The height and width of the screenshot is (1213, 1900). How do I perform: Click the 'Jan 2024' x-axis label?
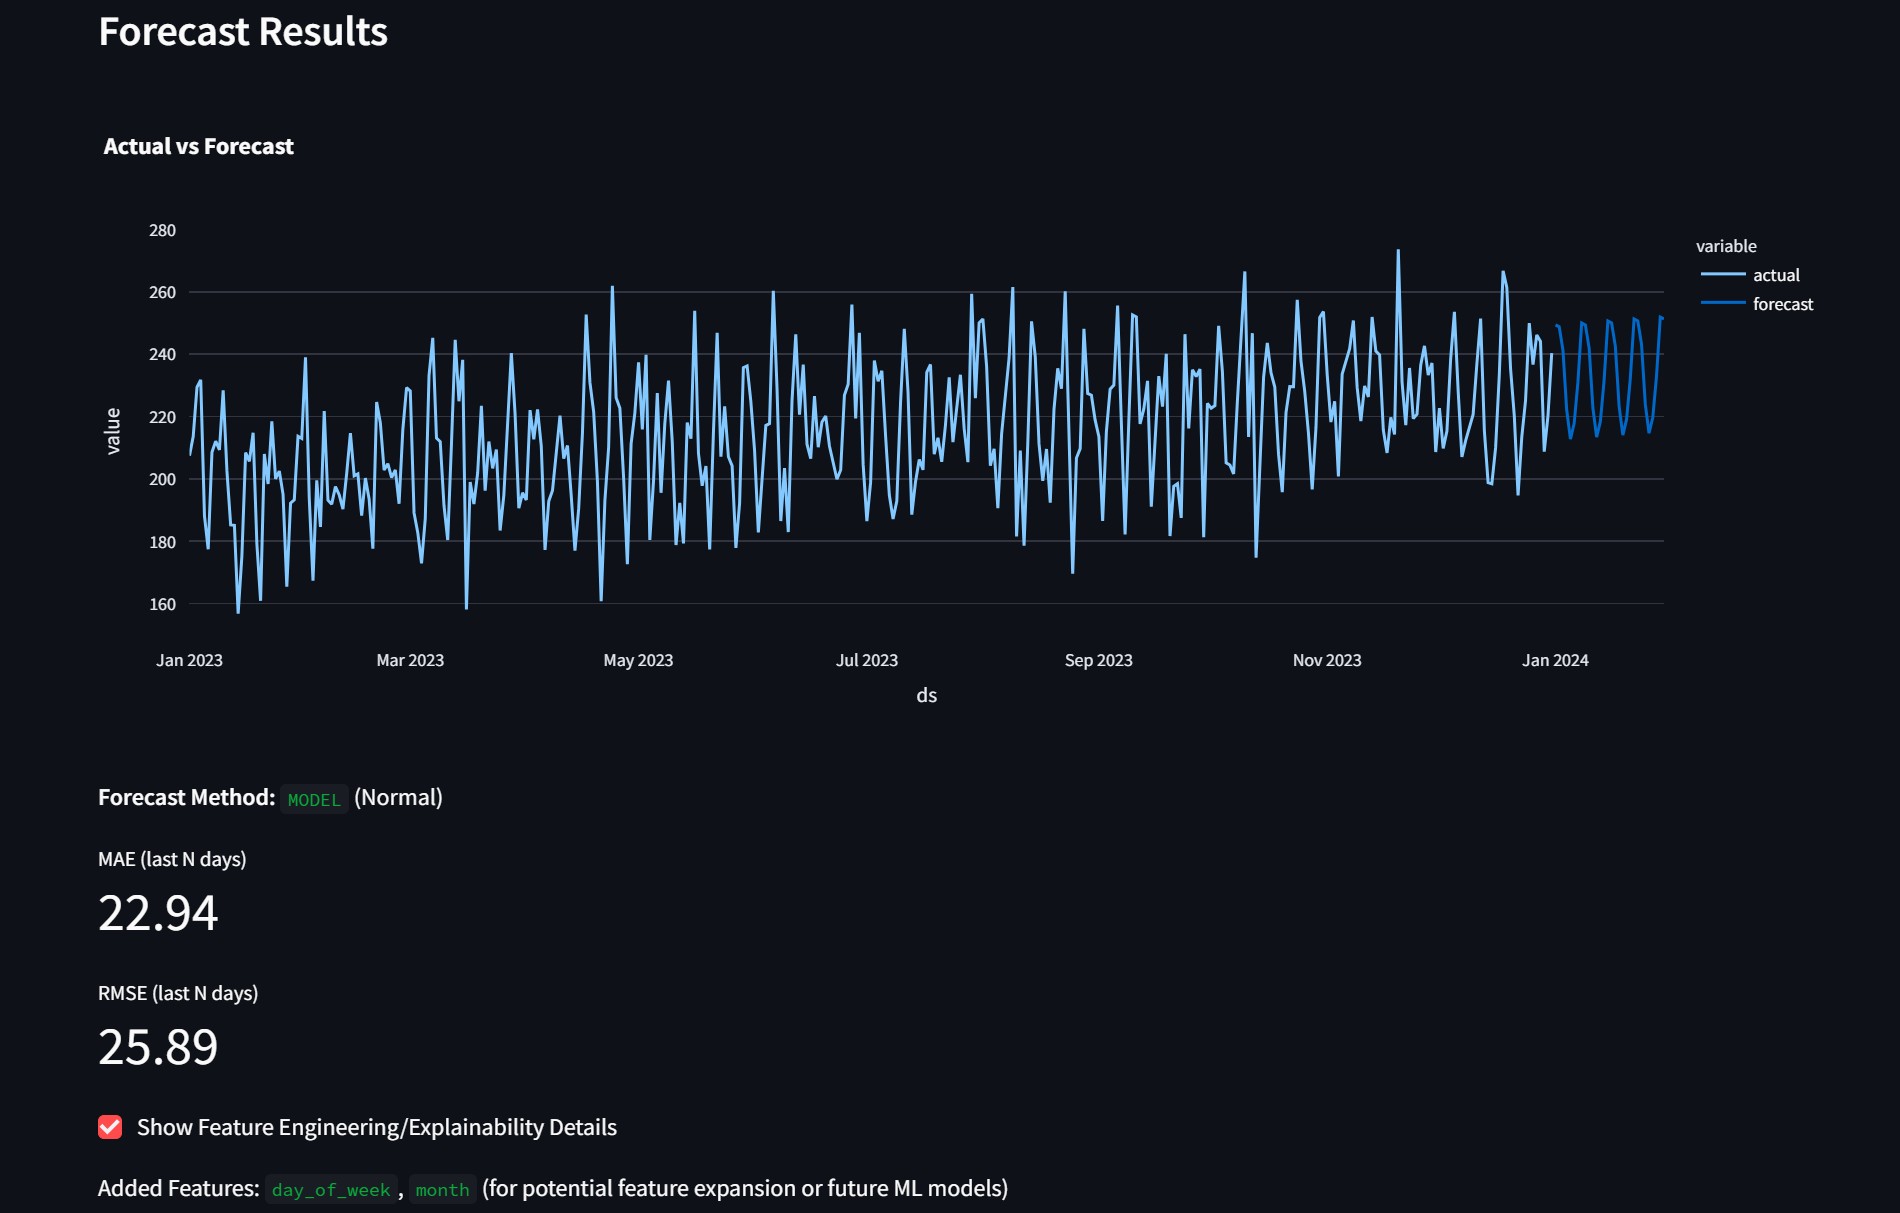pyautogui.click(x=1555, y=660)
